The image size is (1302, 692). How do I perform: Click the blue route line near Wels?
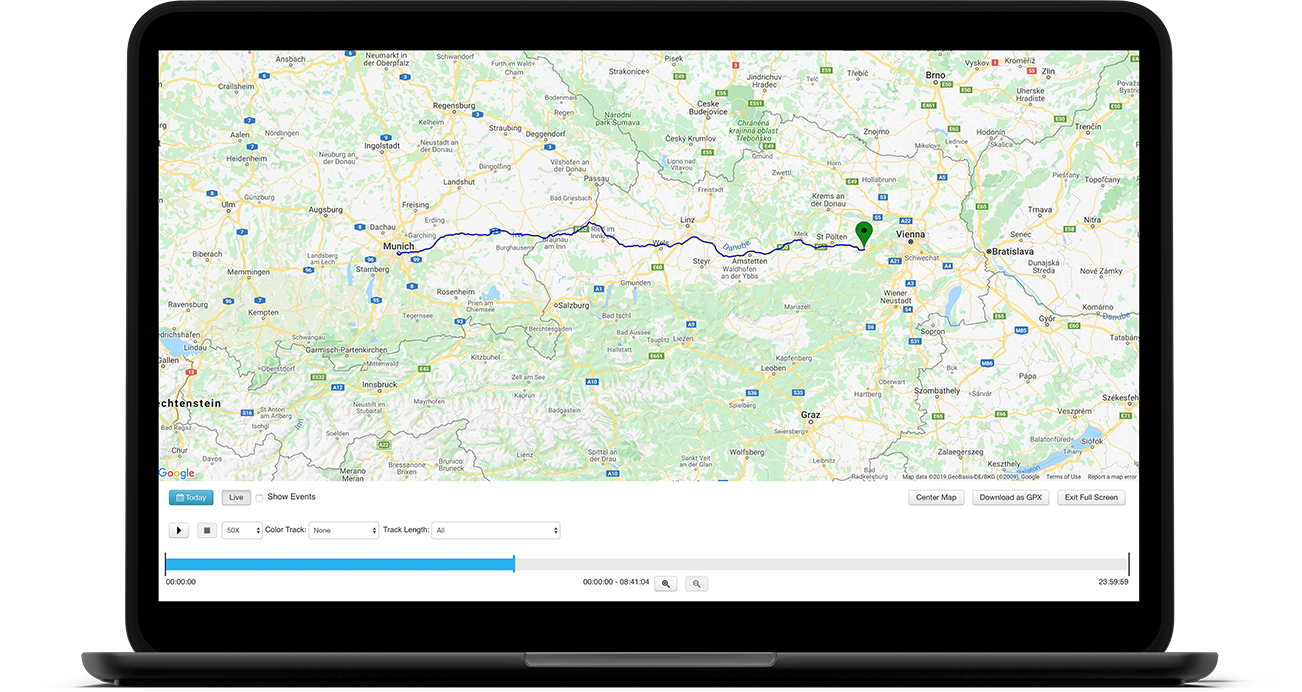click(x=660, y=244)
